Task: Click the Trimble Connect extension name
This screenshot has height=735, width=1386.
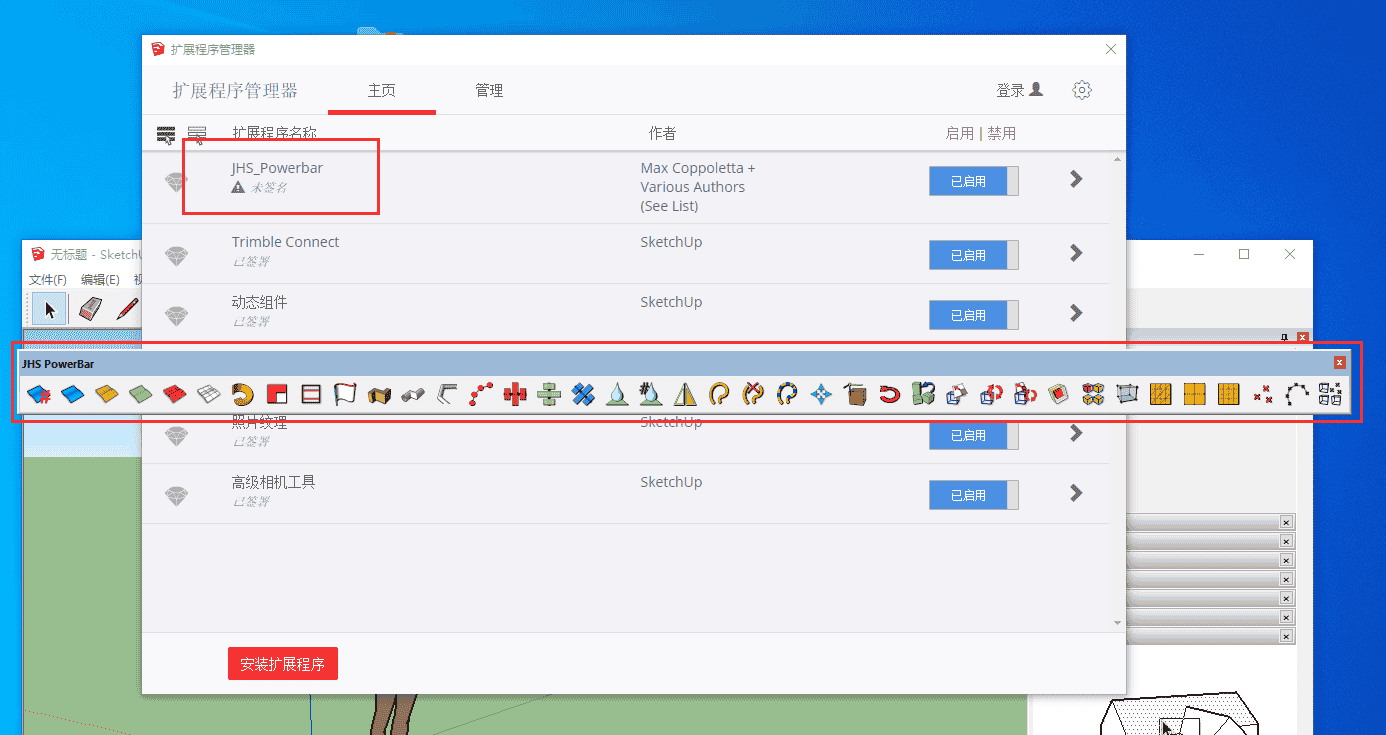Action: (x=285, y=242)
